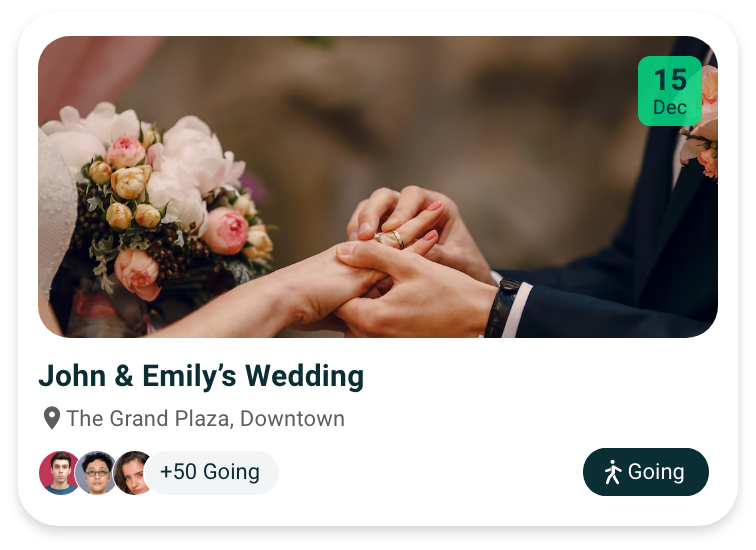Screen dimensions: 756x550
Task: Open the +50 Going attendee list chip
Action: click(211, 472)
